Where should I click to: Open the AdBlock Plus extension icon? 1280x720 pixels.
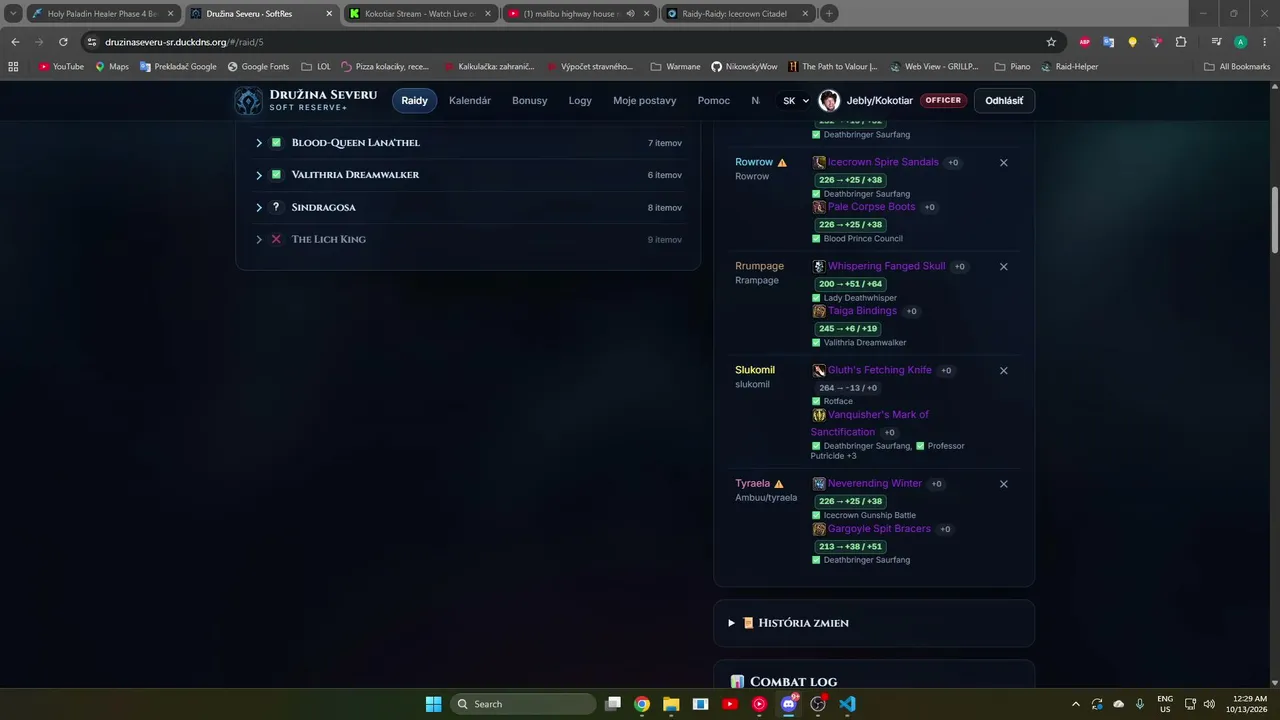1085,42
